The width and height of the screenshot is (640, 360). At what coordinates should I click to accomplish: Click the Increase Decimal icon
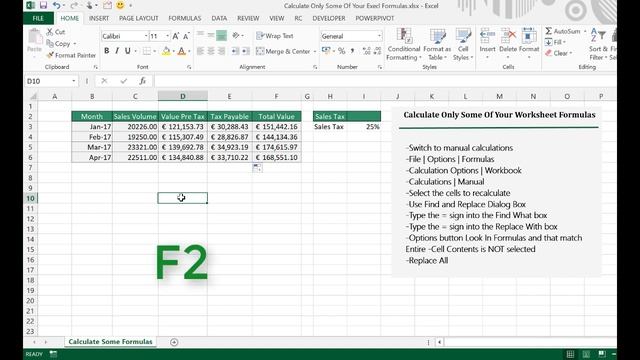coord(366,51)
